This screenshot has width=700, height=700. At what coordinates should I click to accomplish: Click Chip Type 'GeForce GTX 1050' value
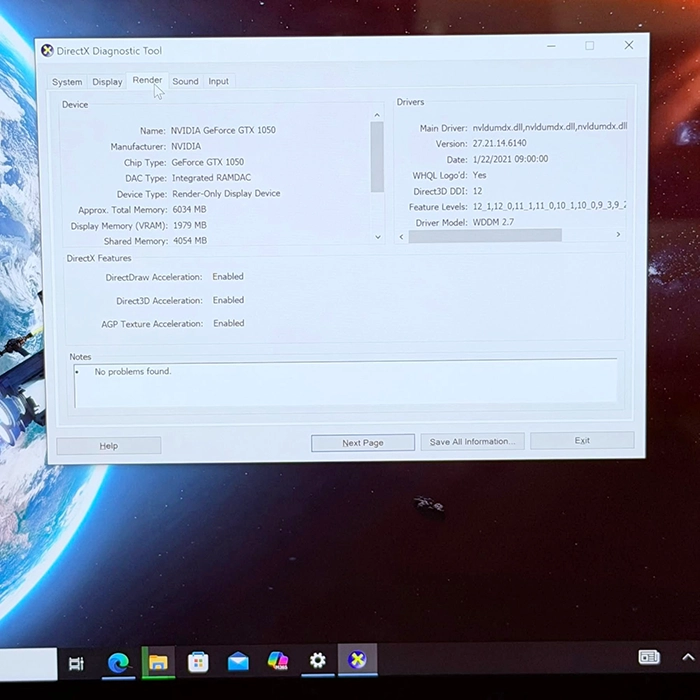(x=208, y=162)
